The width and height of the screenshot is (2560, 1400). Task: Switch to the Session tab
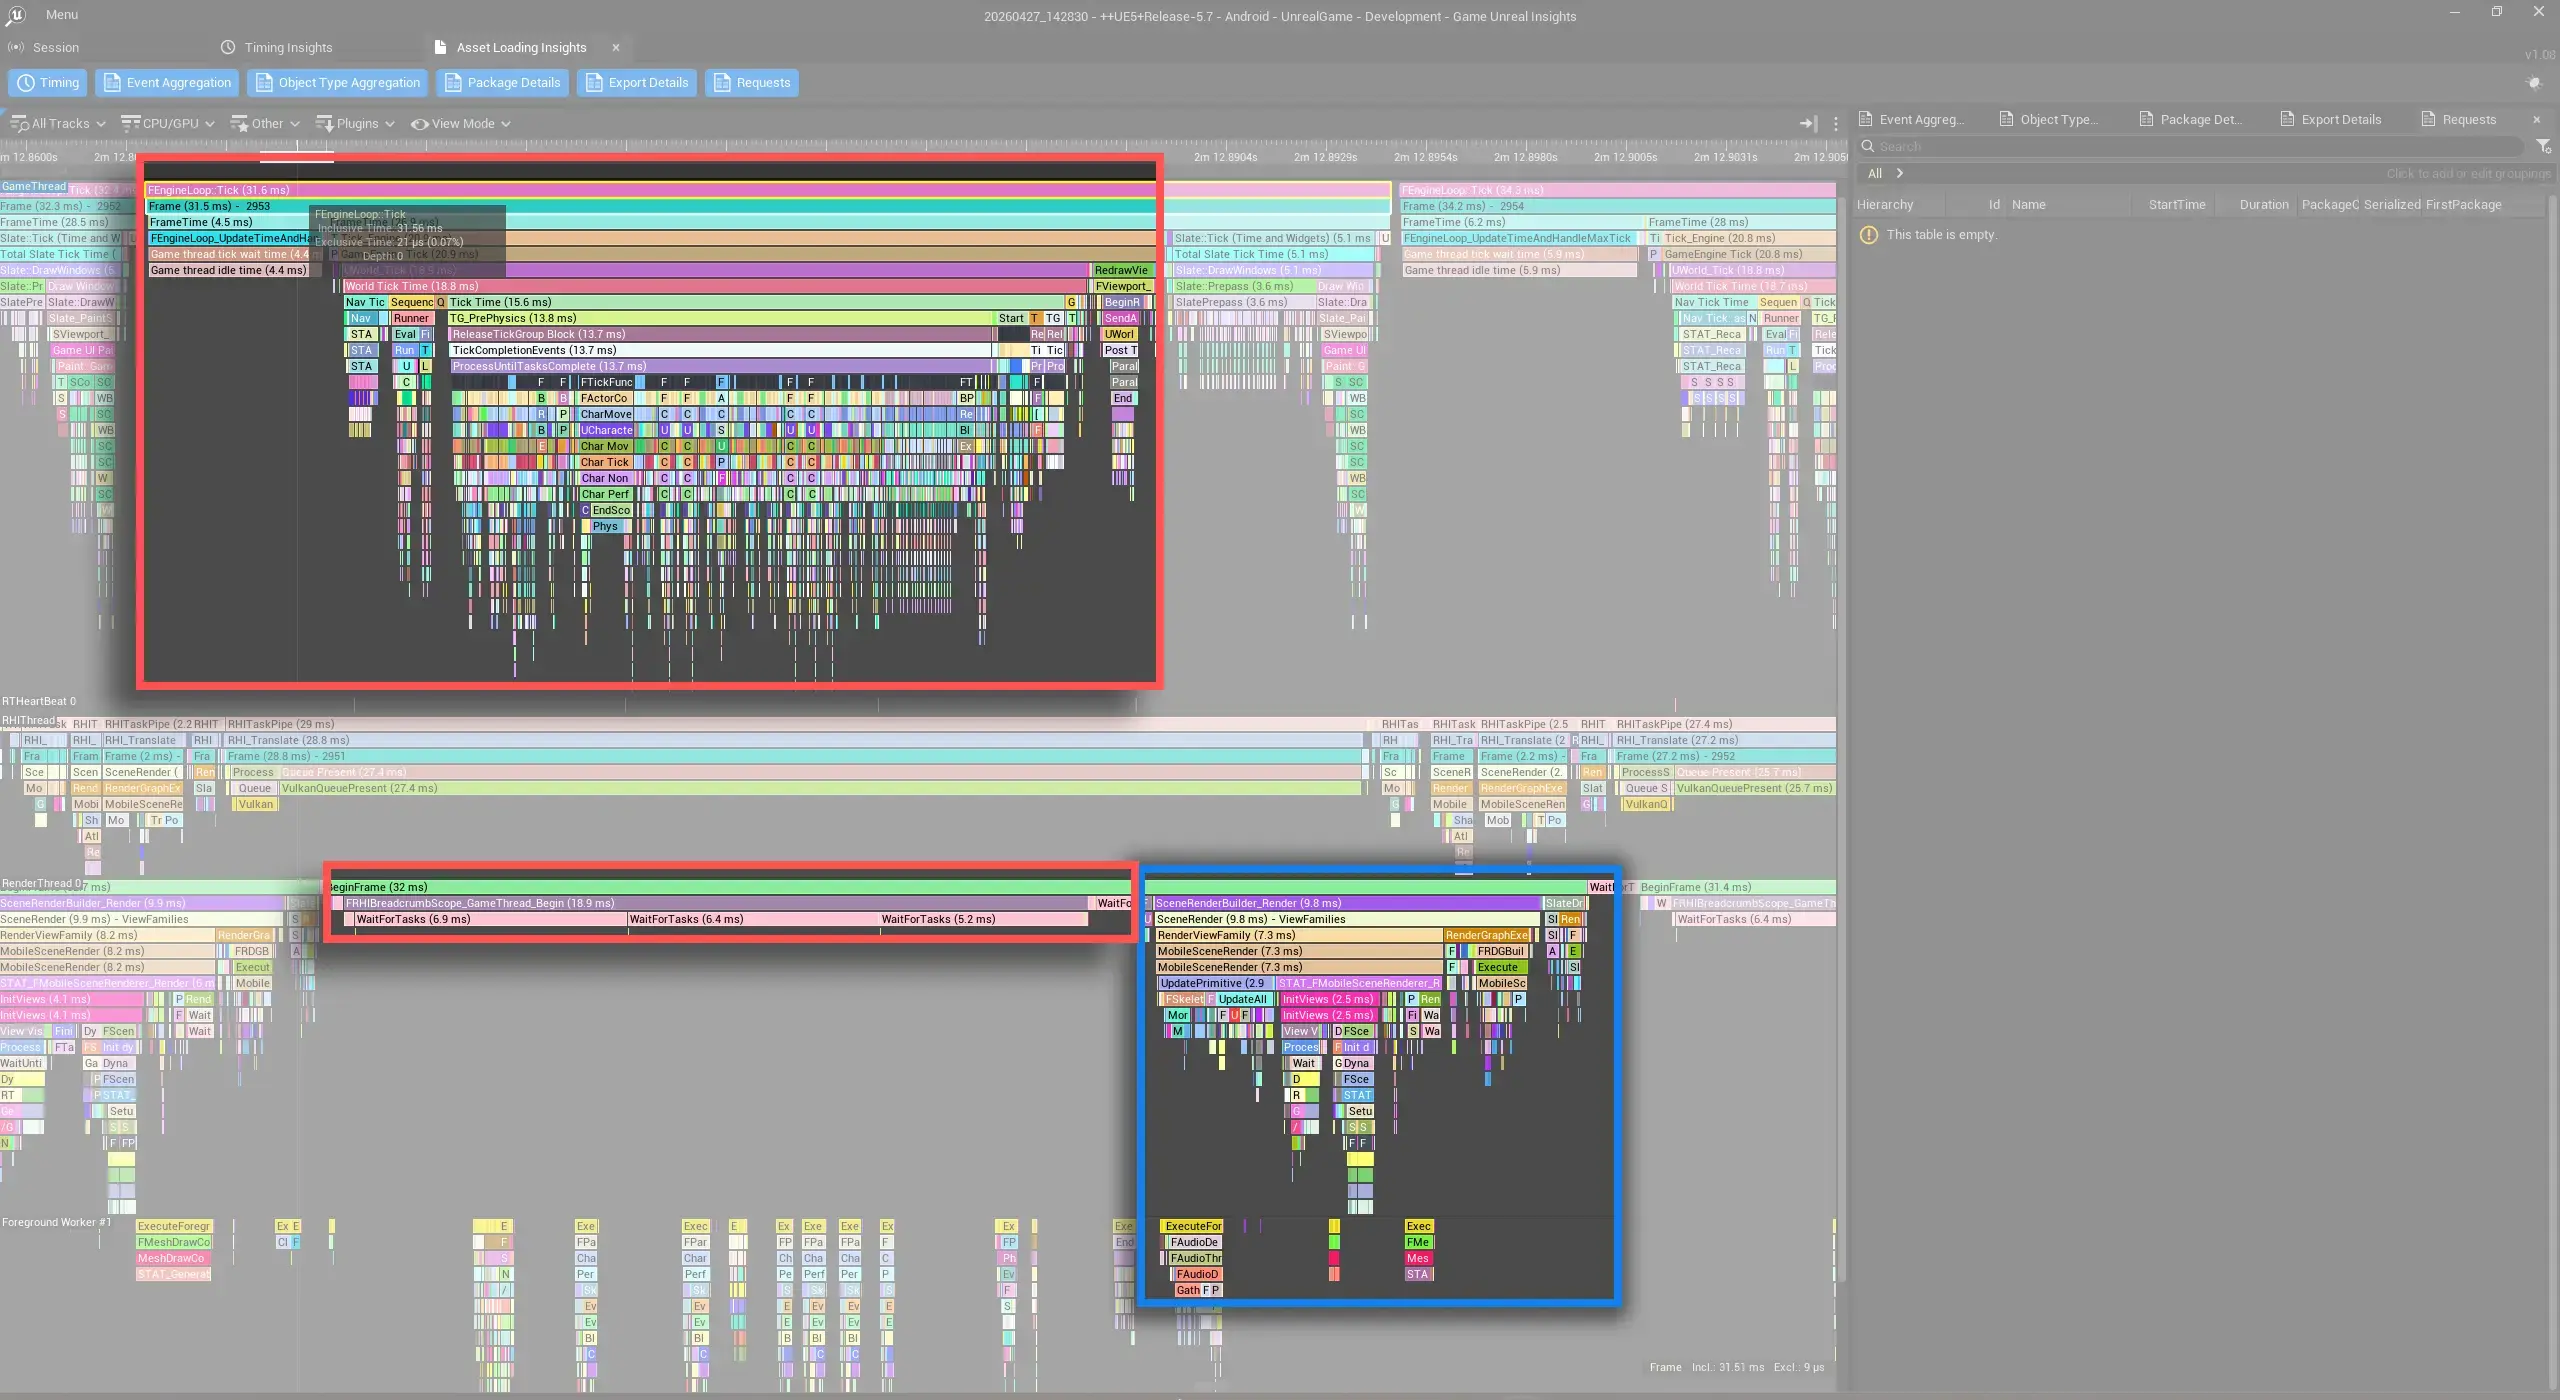[44, 47]
